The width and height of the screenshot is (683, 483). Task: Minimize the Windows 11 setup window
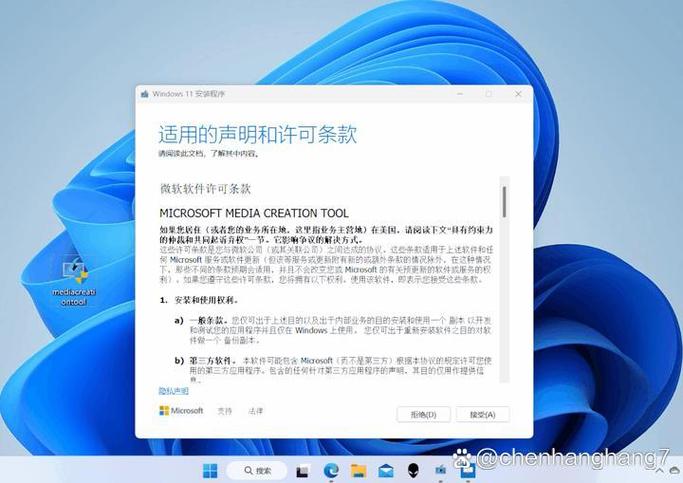460,94
